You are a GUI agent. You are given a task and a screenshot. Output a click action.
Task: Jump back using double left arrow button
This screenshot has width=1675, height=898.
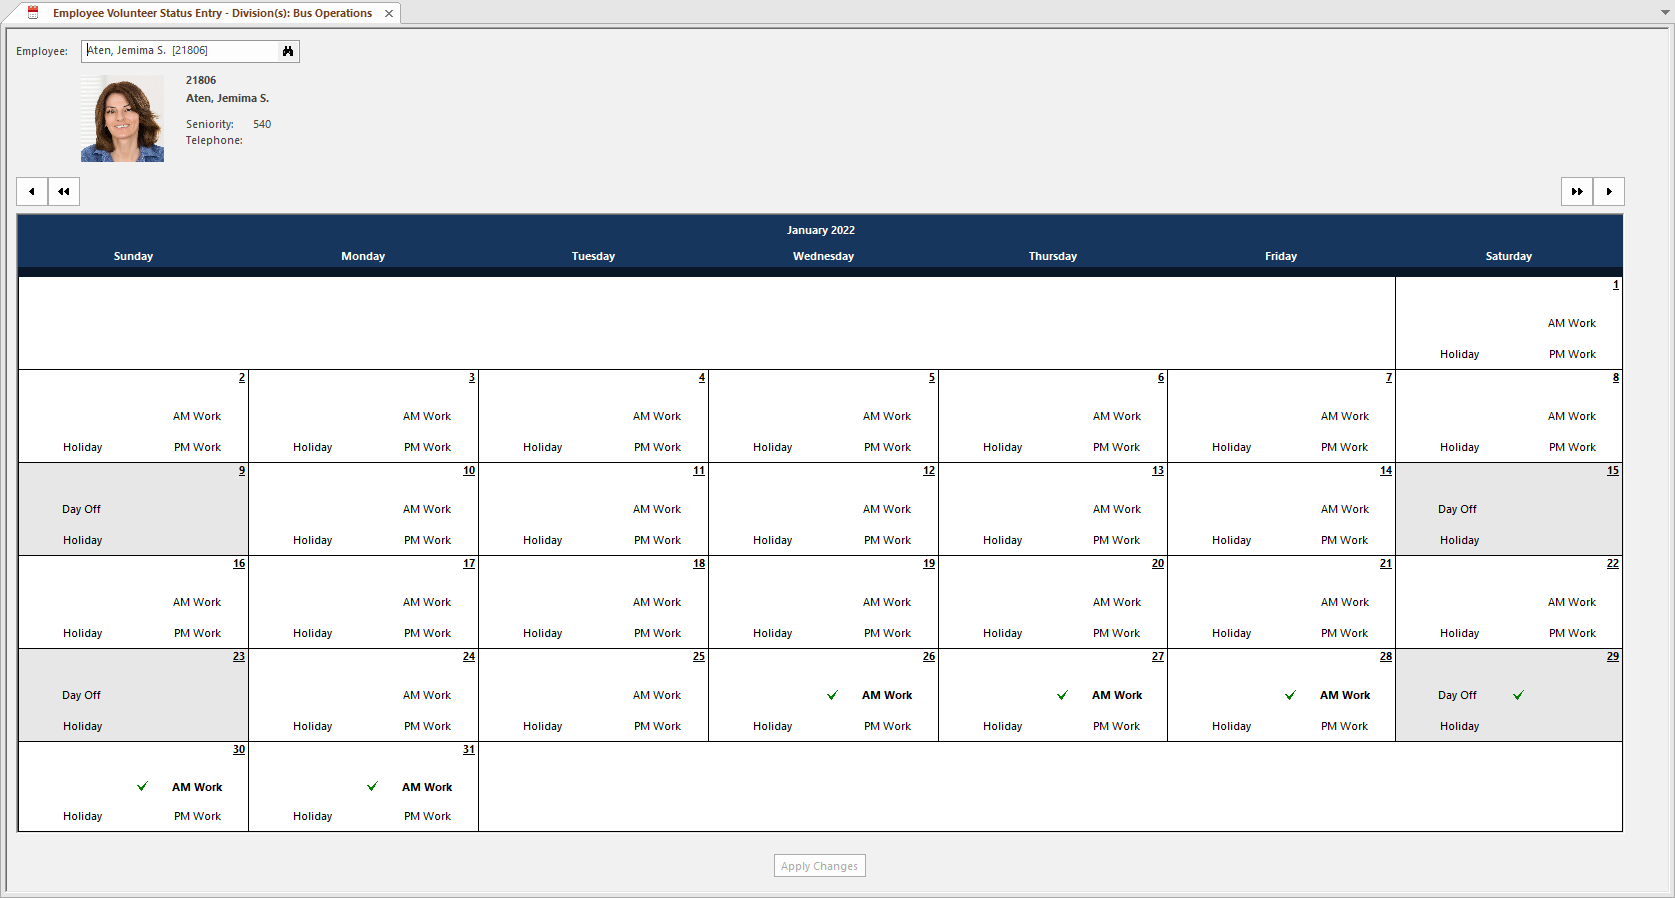tap(64, 192)
